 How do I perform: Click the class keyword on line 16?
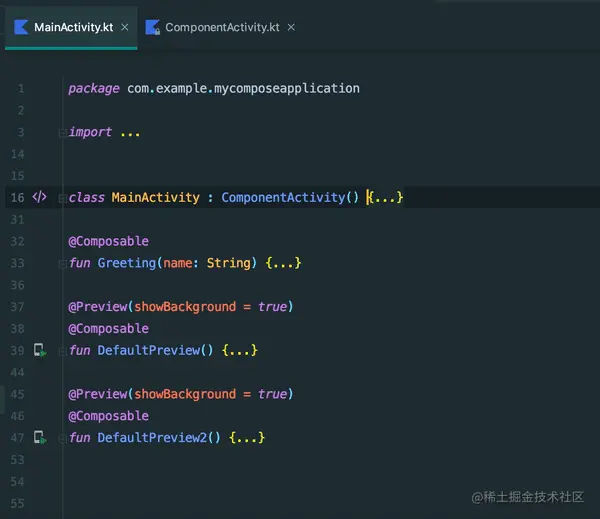coord(86,197)
